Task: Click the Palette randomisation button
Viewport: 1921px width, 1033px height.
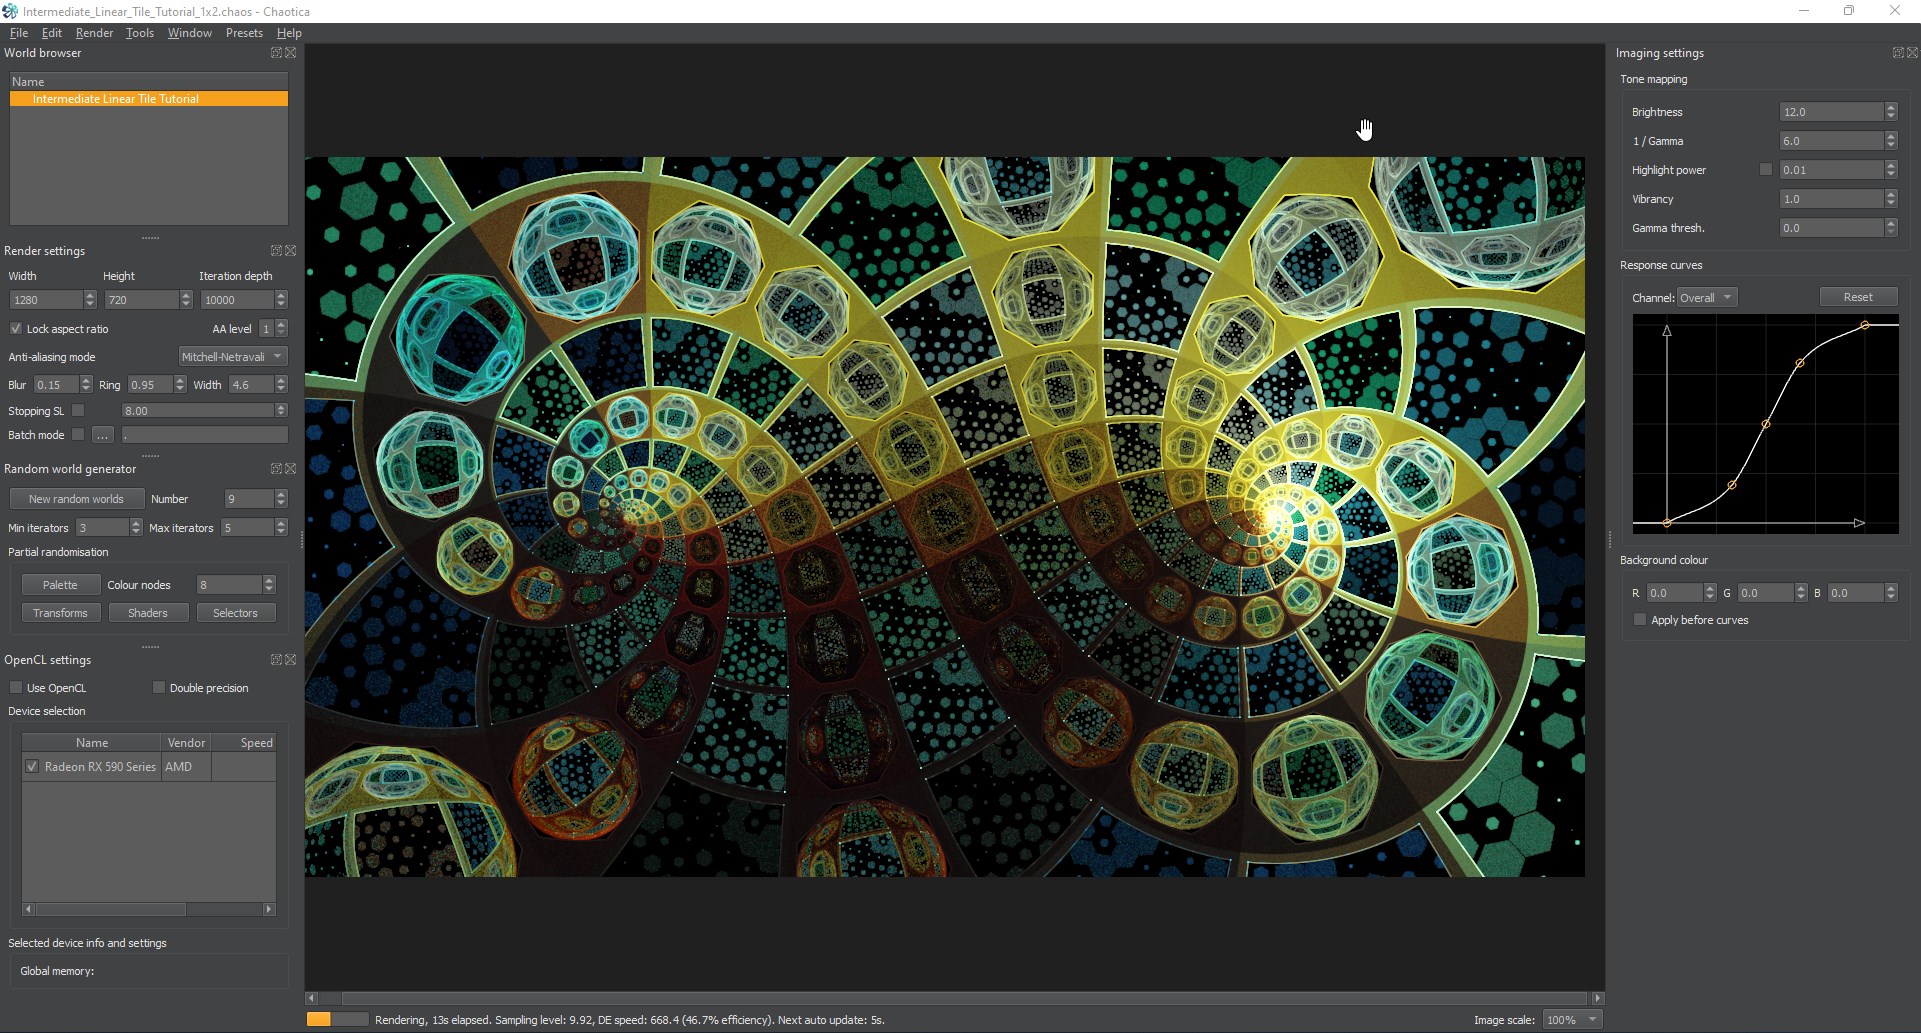Action: point(60,585)
